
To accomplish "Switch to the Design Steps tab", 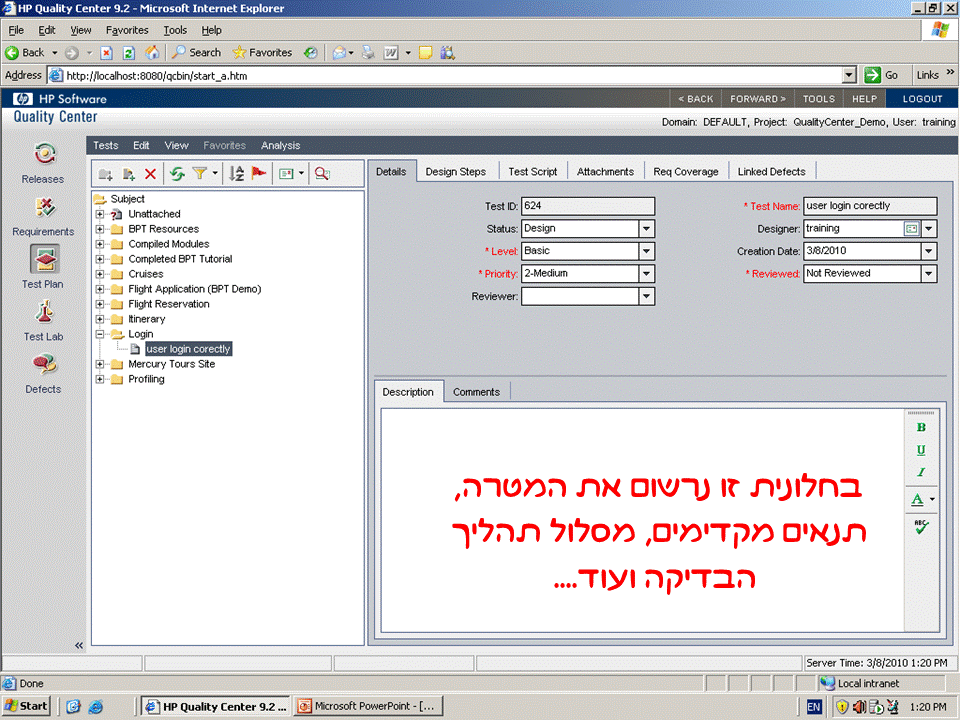I will [x=456, y=172].
